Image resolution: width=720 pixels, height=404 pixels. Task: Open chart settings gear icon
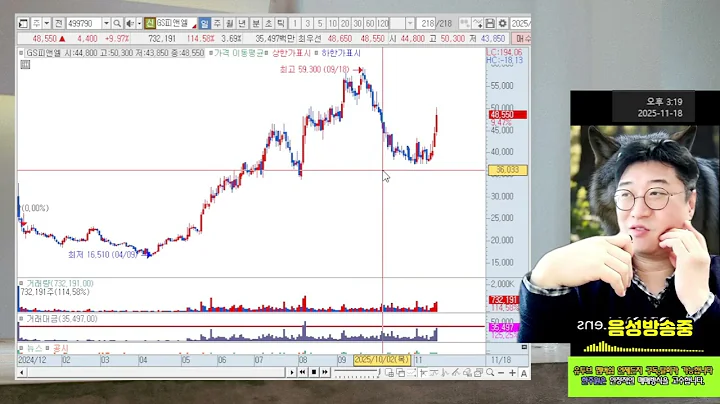(503, 23)
